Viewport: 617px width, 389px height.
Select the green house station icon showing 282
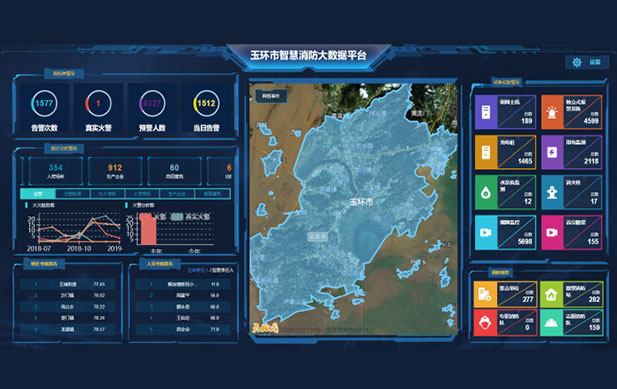tap(551, 294)
